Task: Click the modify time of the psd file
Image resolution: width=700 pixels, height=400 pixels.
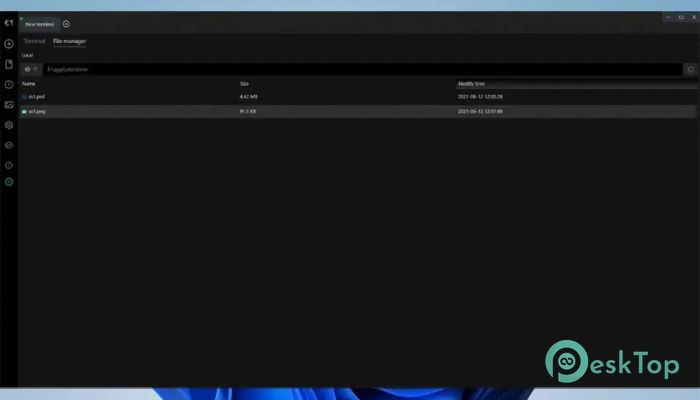Action: 480,97
